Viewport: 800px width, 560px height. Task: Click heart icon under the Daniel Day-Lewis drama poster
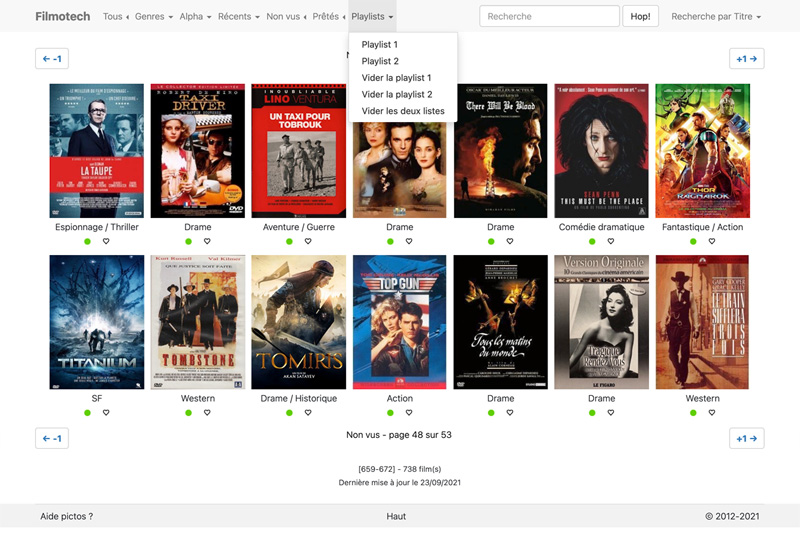coord(409,241)
